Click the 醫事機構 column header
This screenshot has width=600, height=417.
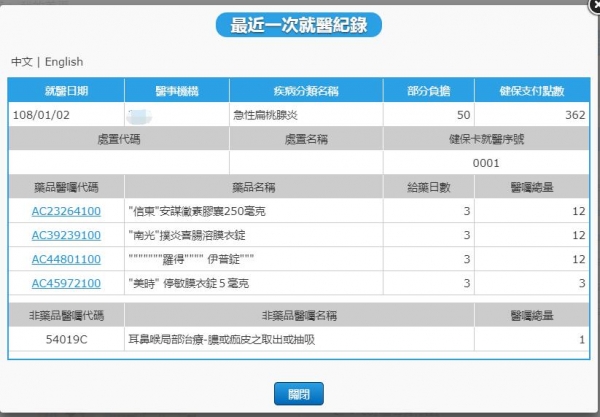[178, 91]
